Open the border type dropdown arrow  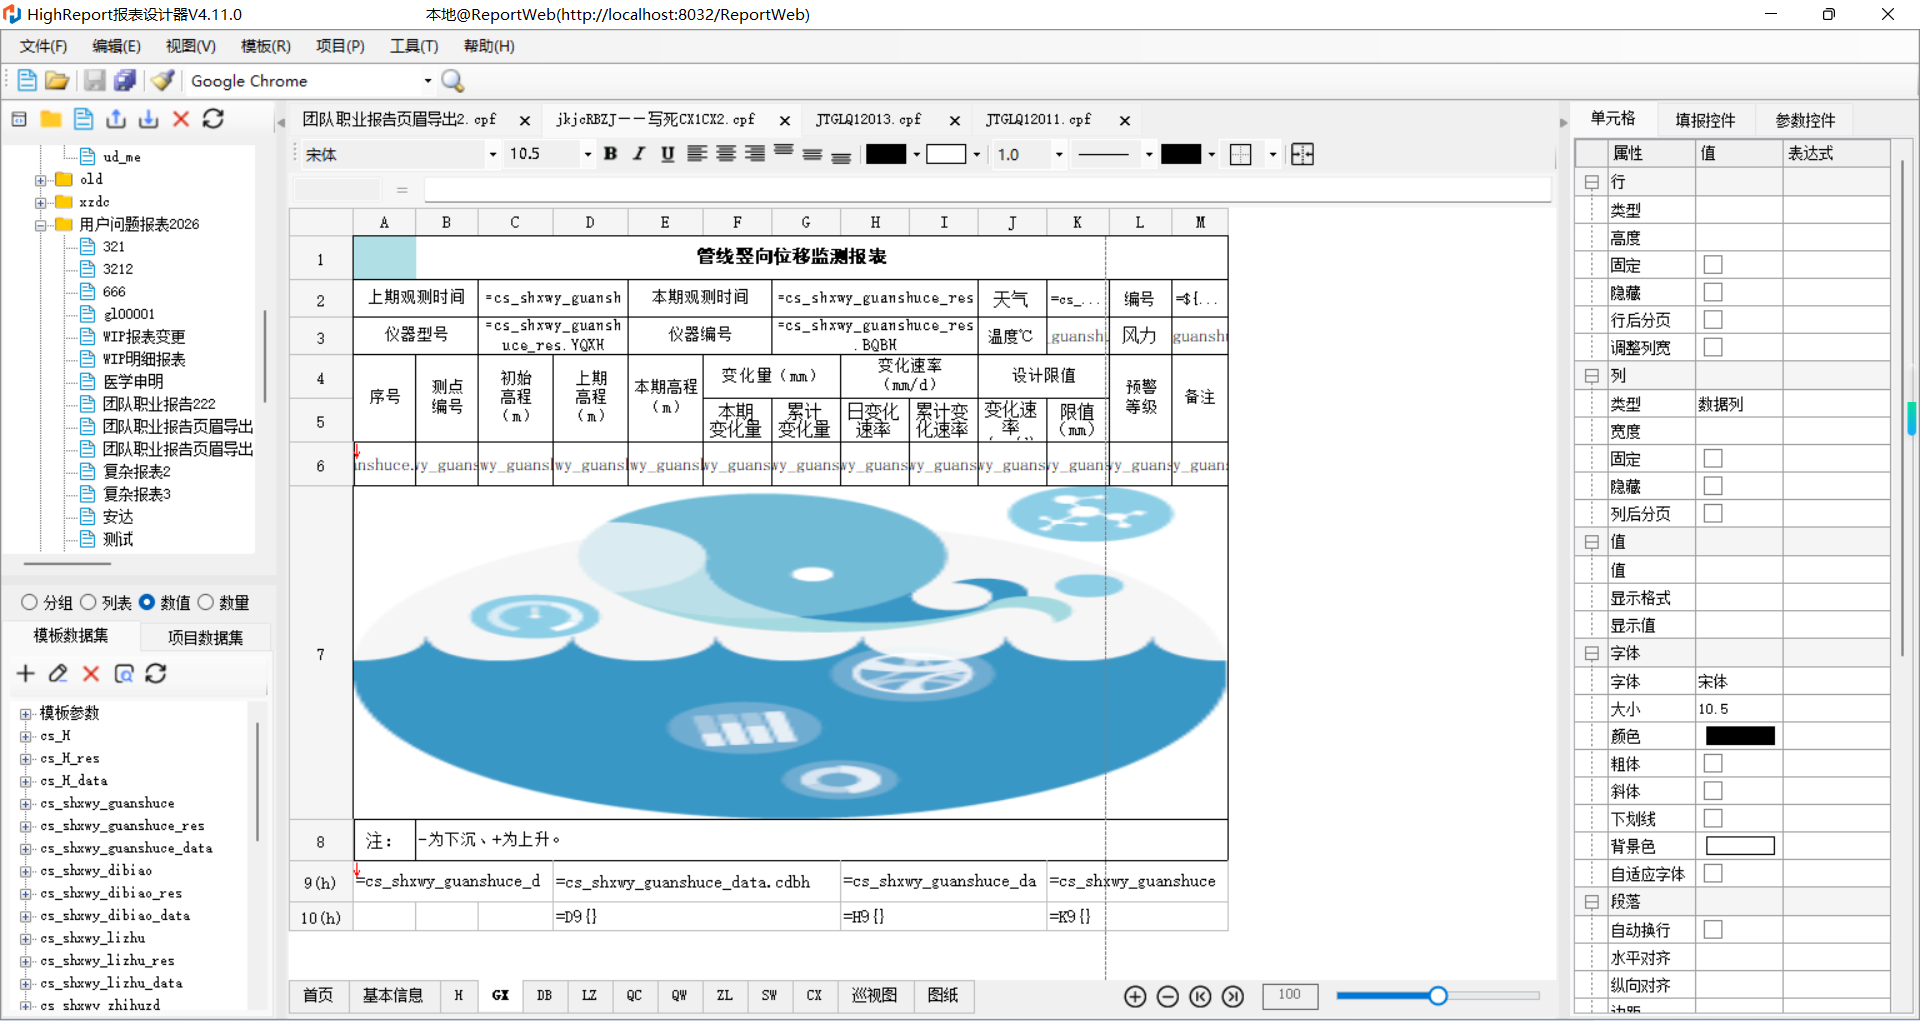1272,154
